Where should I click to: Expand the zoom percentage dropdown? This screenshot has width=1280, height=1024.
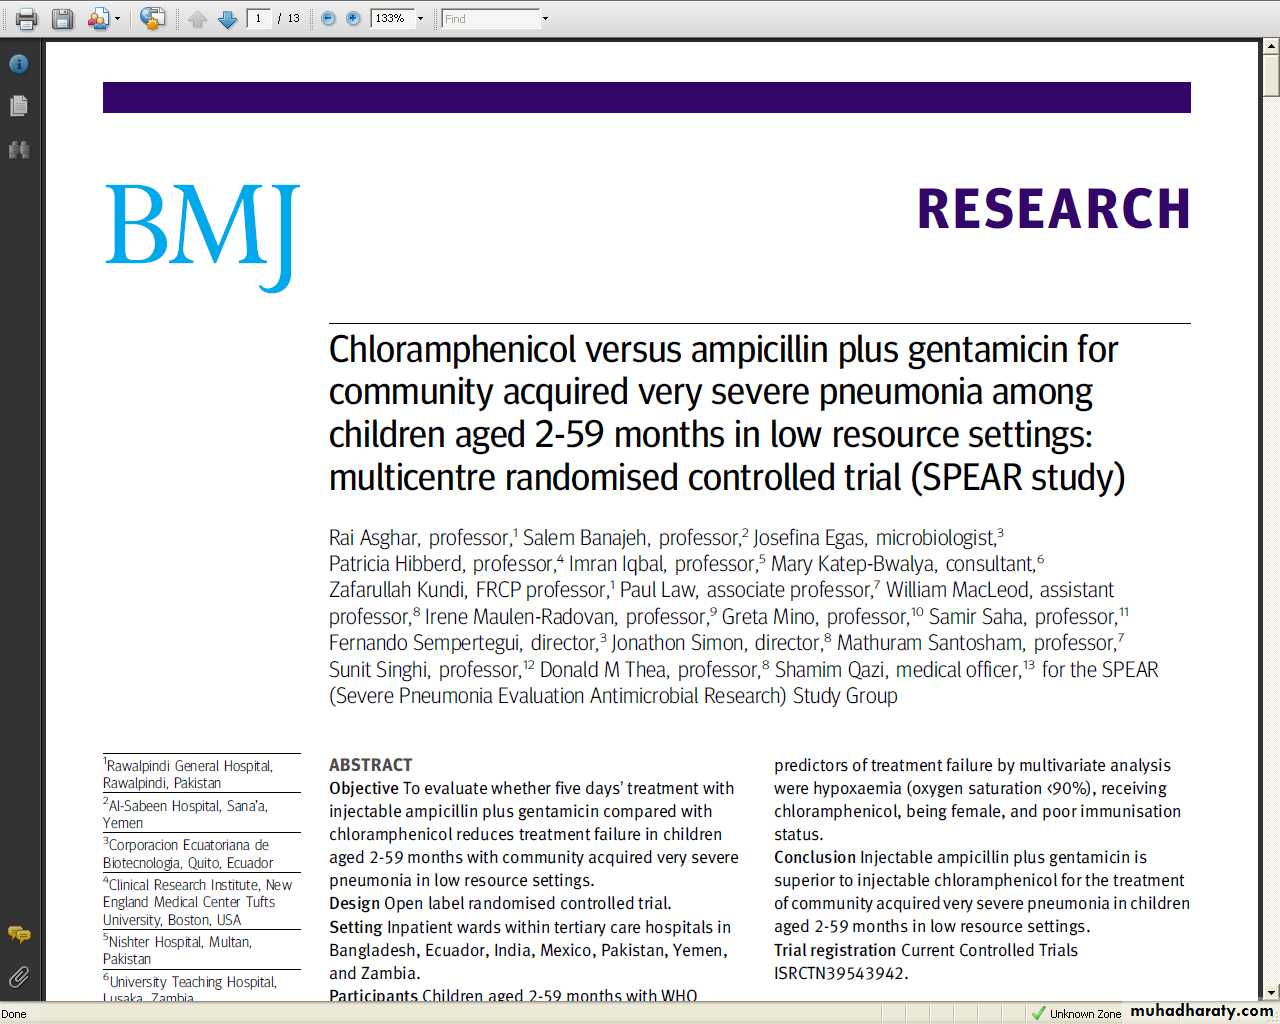tap(420, 19)
